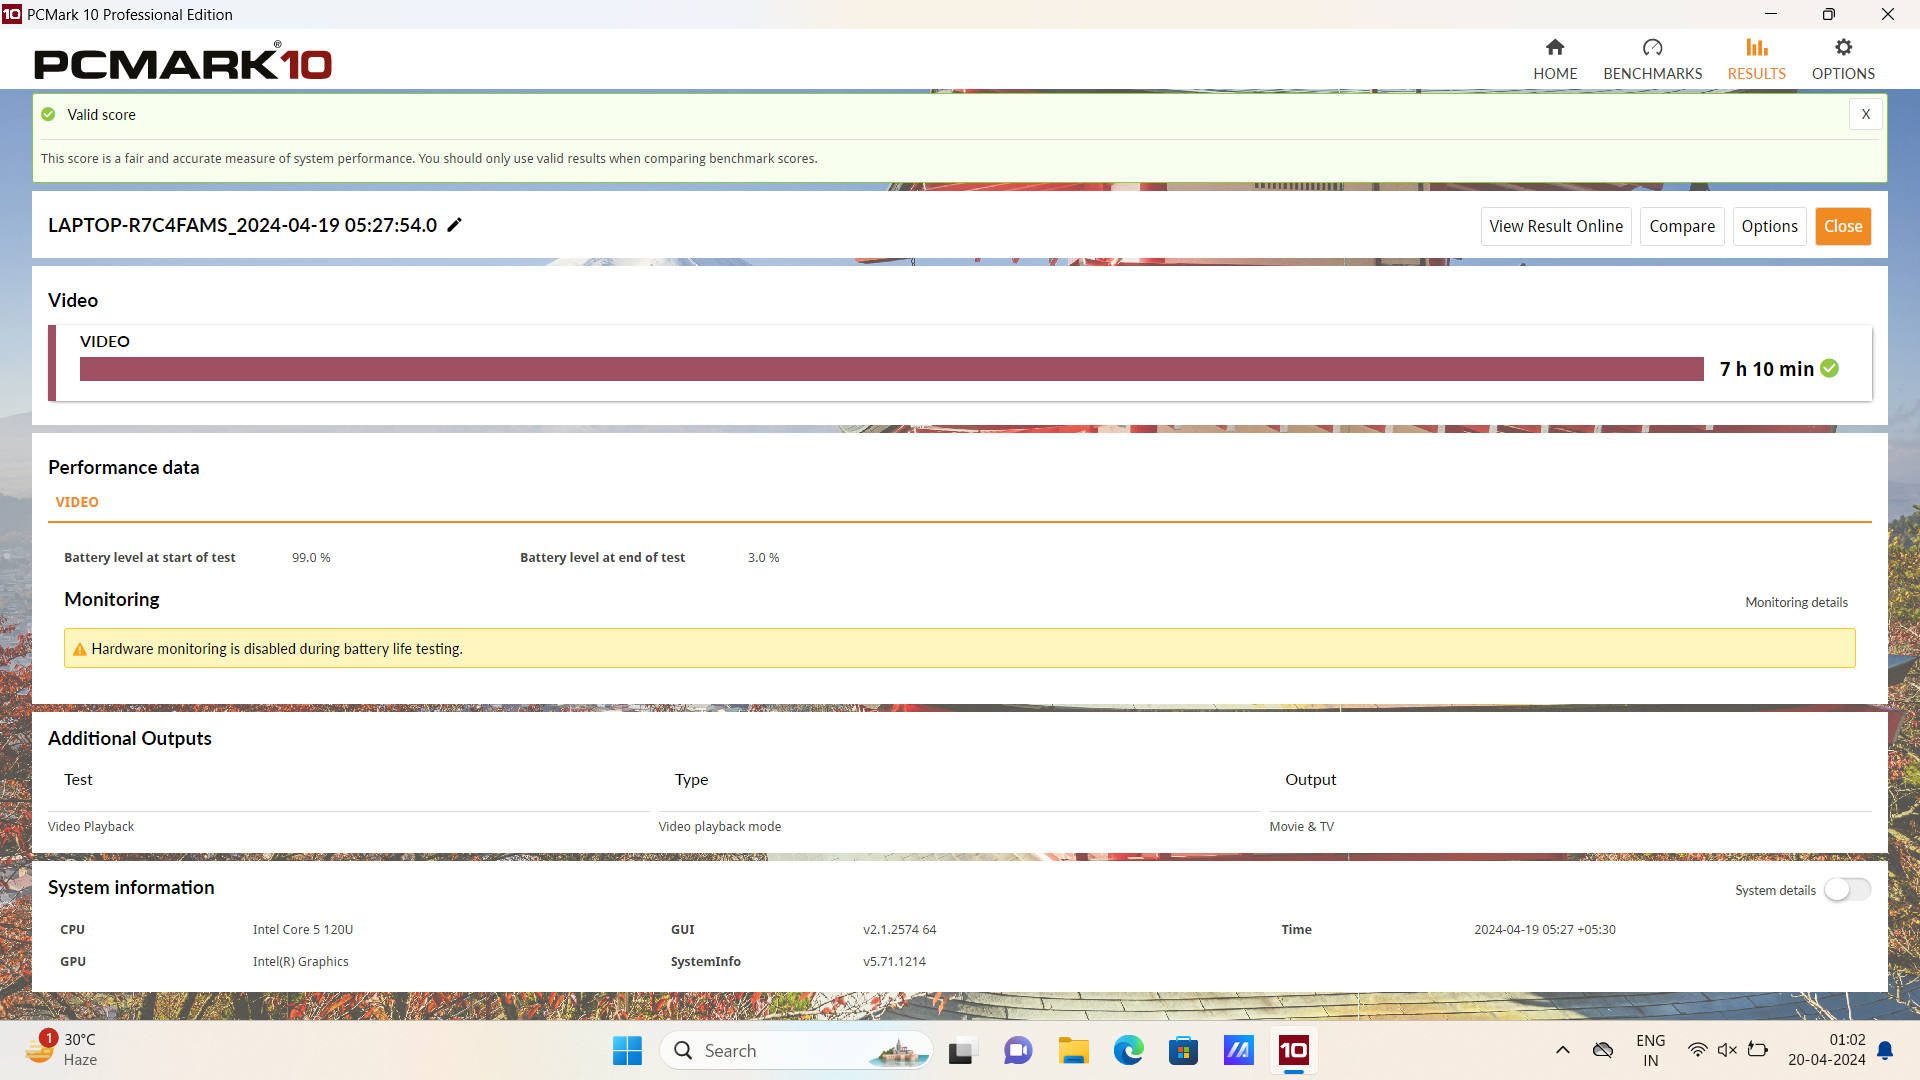Open the notification bell in system tray
Screen dimensions: 1920x1080
[x=1885, y=1050]
